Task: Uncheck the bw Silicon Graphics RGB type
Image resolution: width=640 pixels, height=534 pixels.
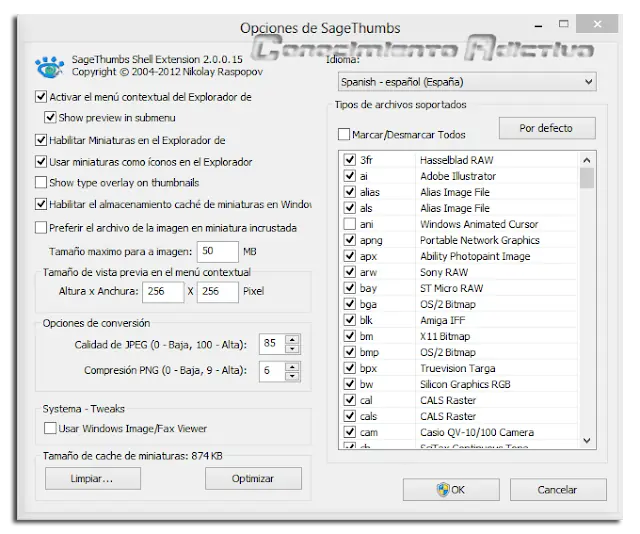Action: click(349, 384)
